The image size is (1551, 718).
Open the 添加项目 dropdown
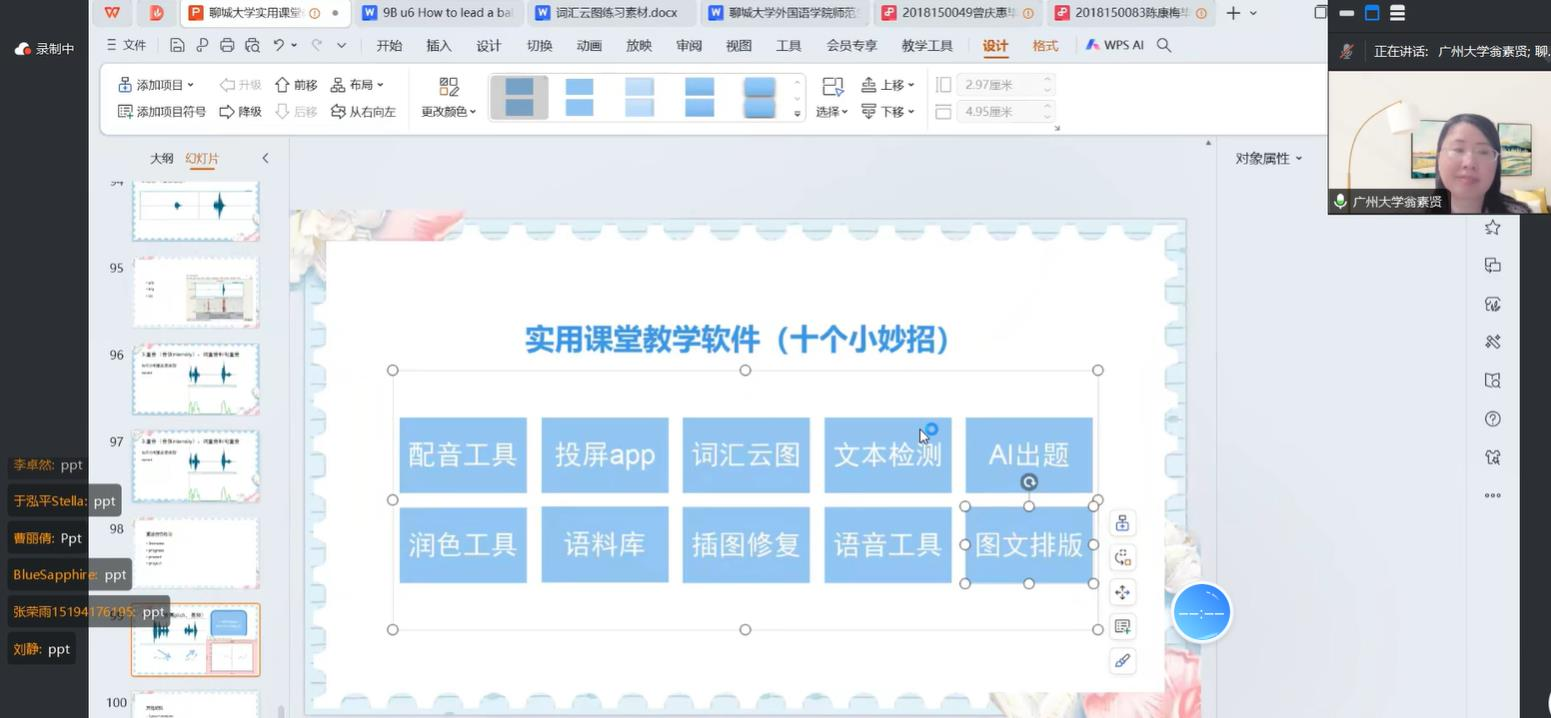[157, 85]
